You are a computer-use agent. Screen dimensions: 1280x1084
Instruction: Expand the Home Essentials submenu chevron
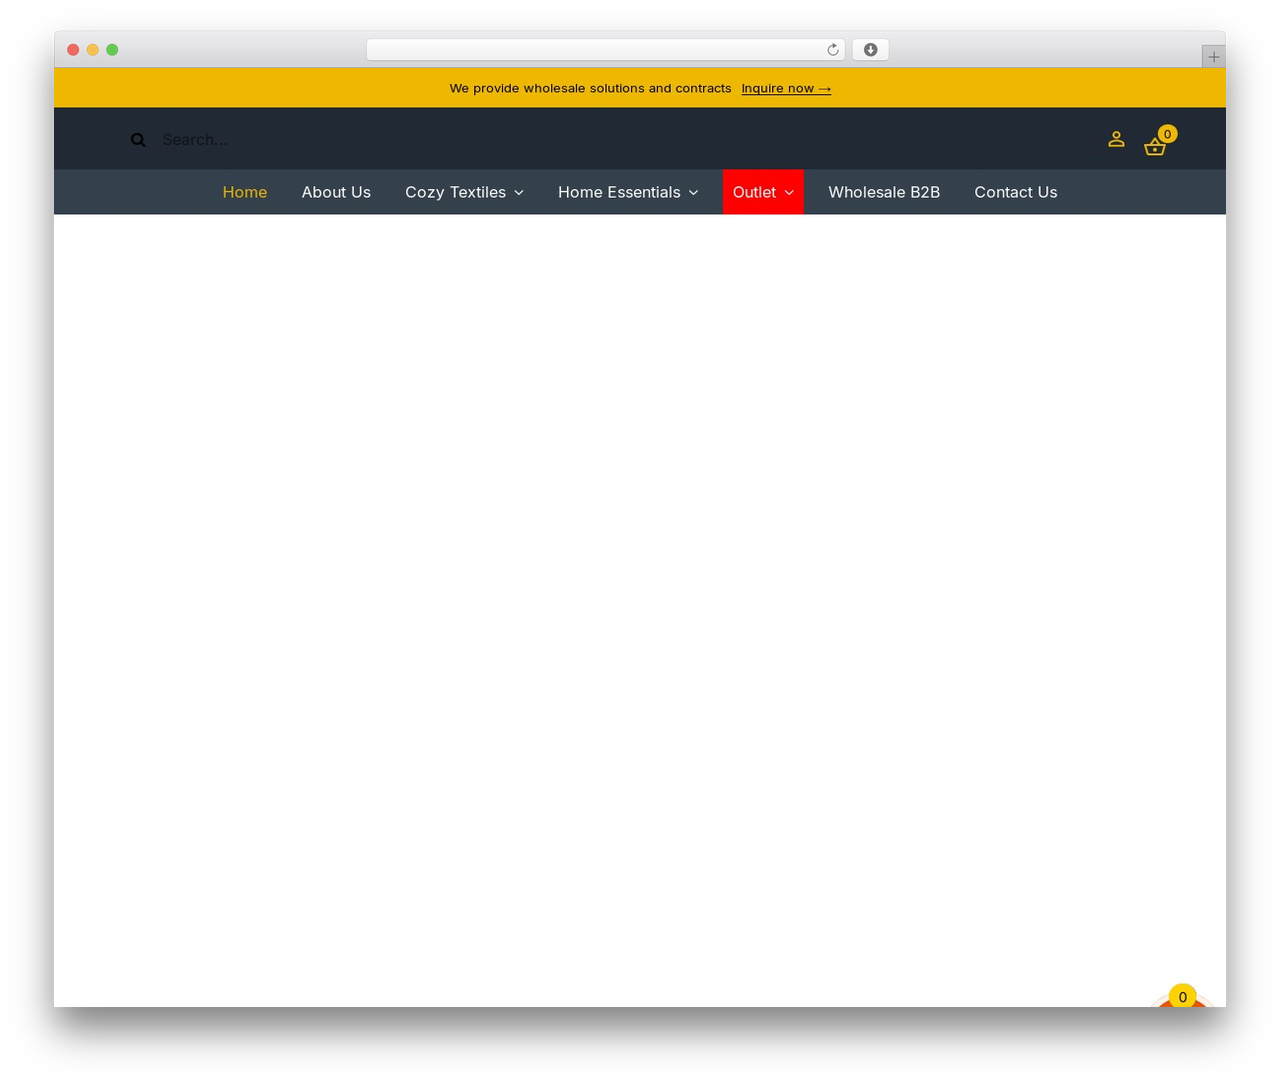click(693, 193)
